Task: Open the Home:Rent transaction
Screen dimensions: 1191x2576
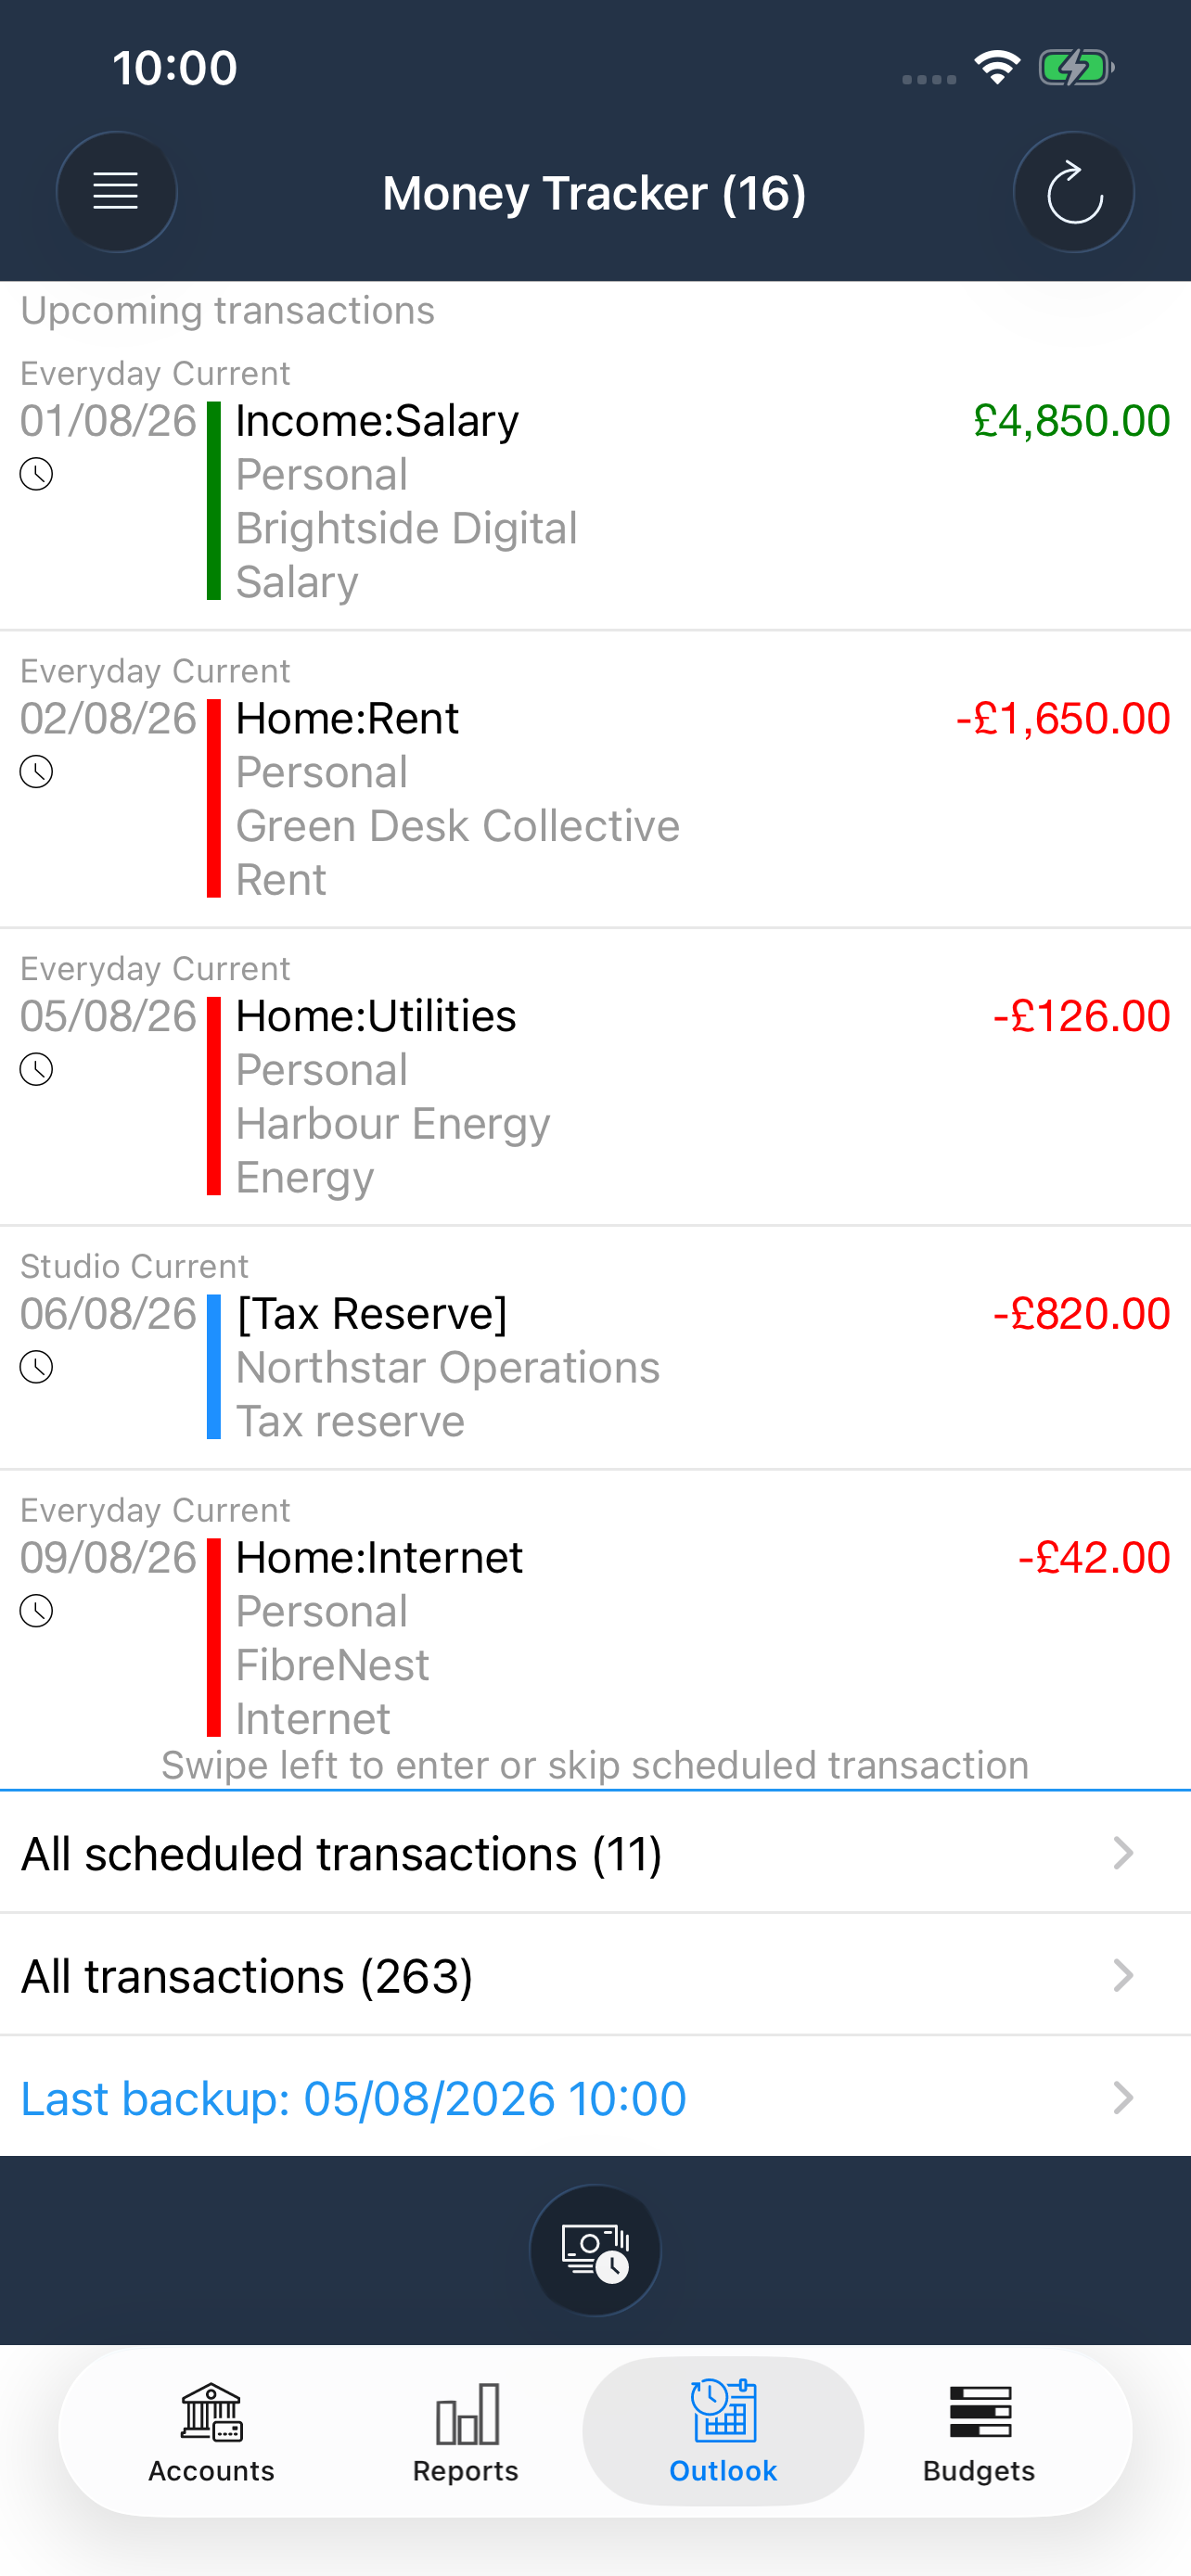Action: pyautogui.click(x=595, y=779)
